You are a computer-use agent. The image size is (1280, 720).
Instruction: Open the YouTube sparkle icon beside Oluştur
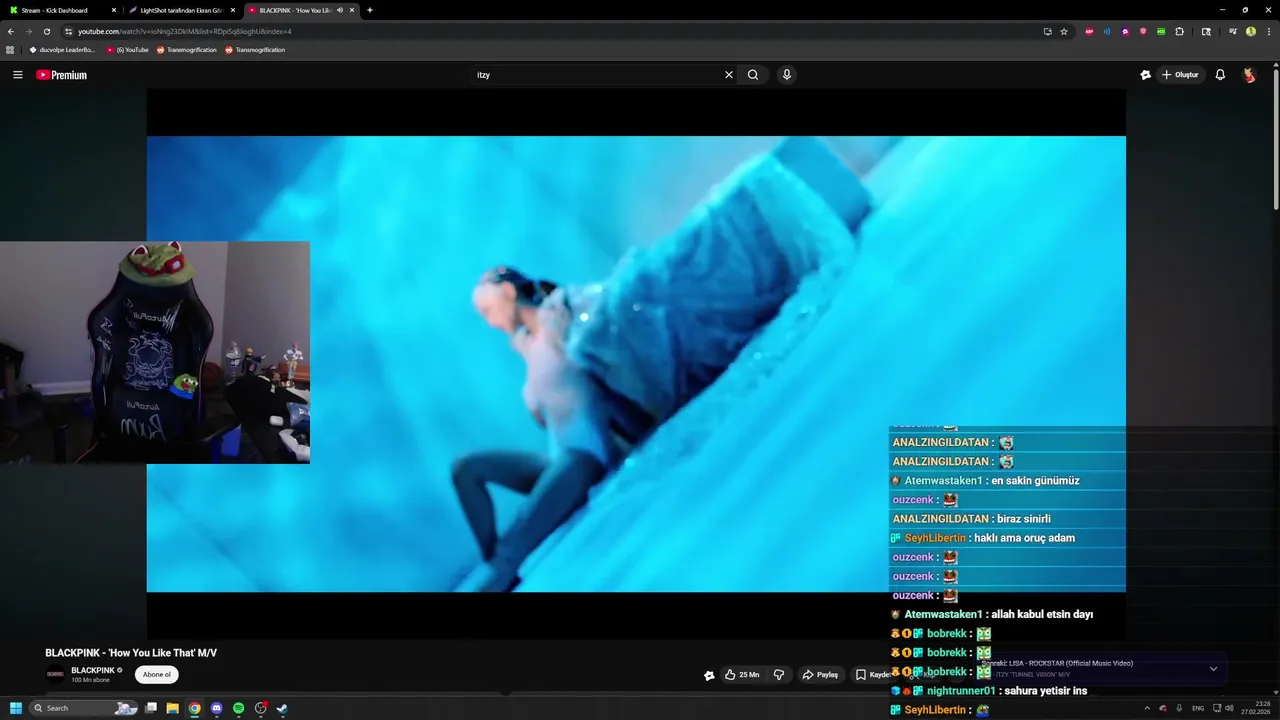[1145, 75]
